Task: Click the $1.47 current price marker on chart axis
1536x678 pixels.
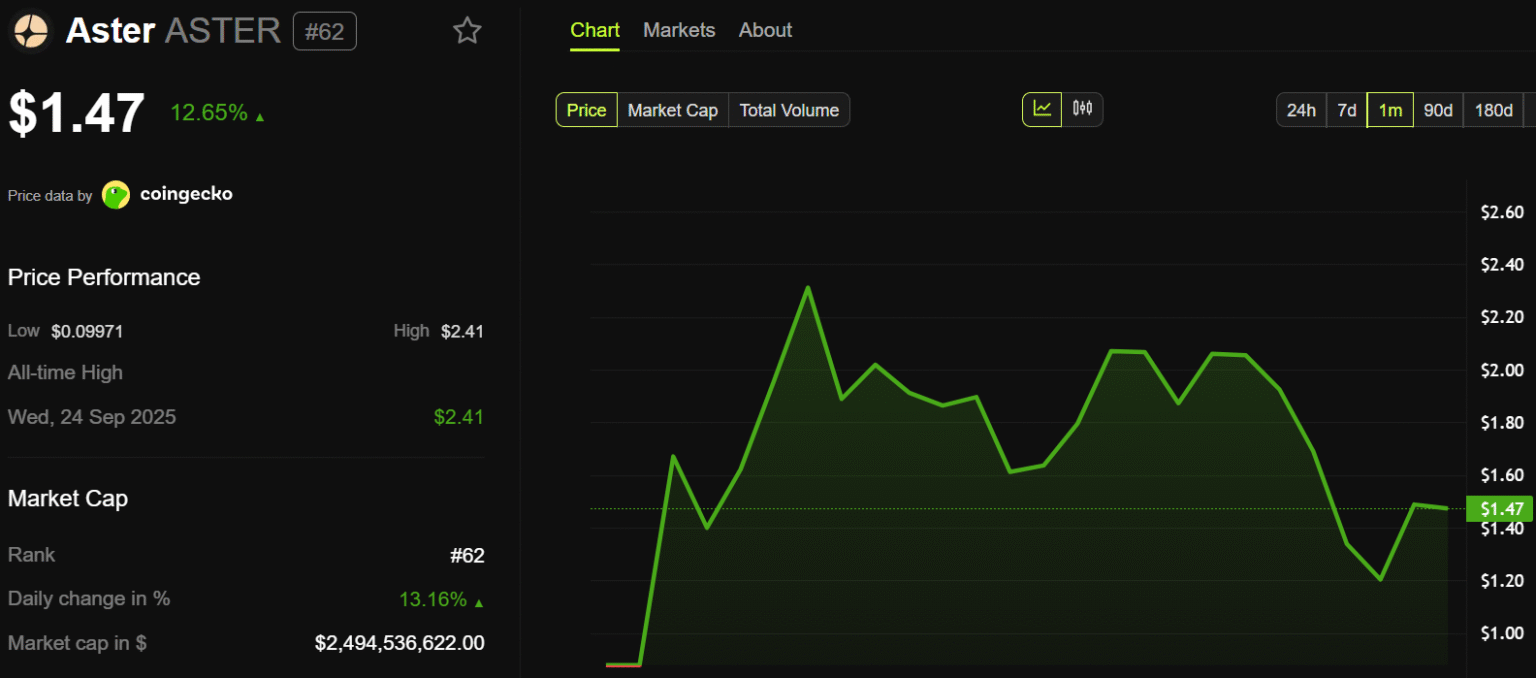Action: coord(1499,509)
